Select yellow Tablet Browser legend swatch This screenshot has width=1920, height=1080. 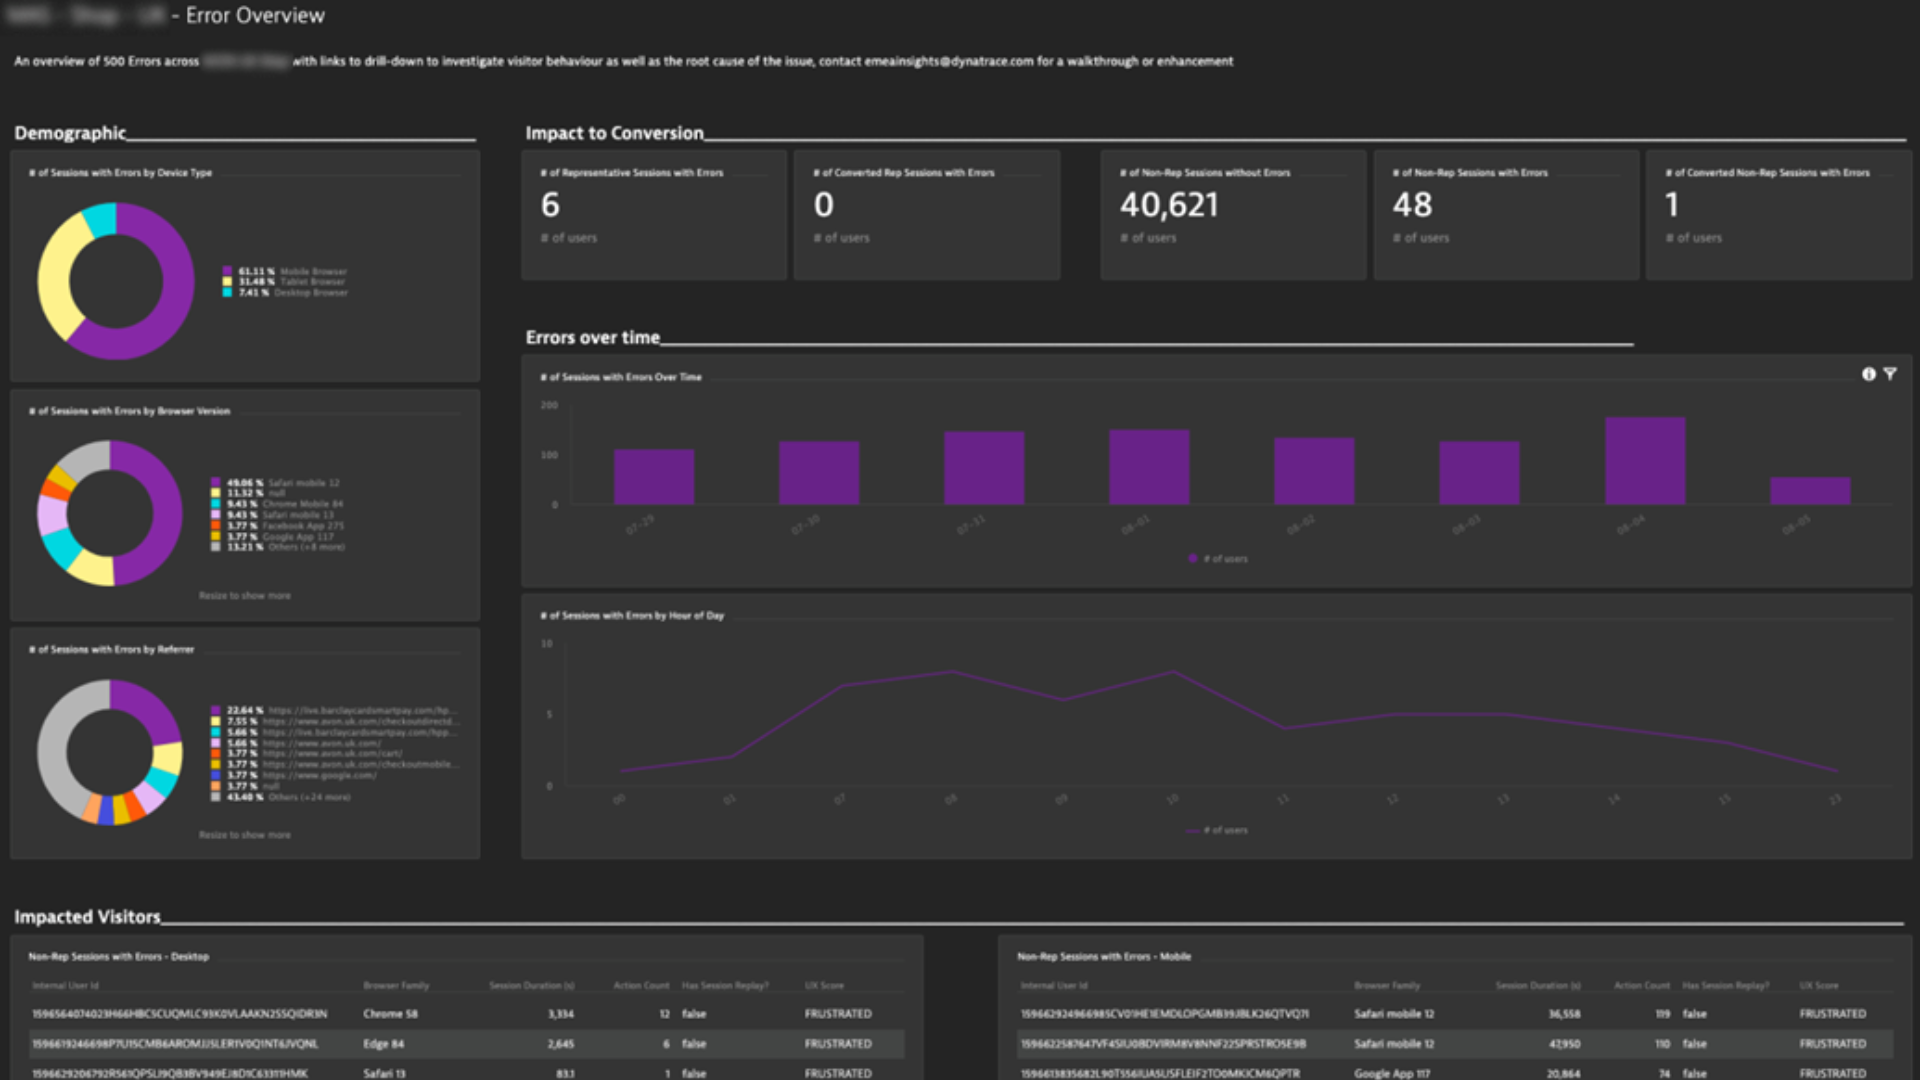point(227,282)
